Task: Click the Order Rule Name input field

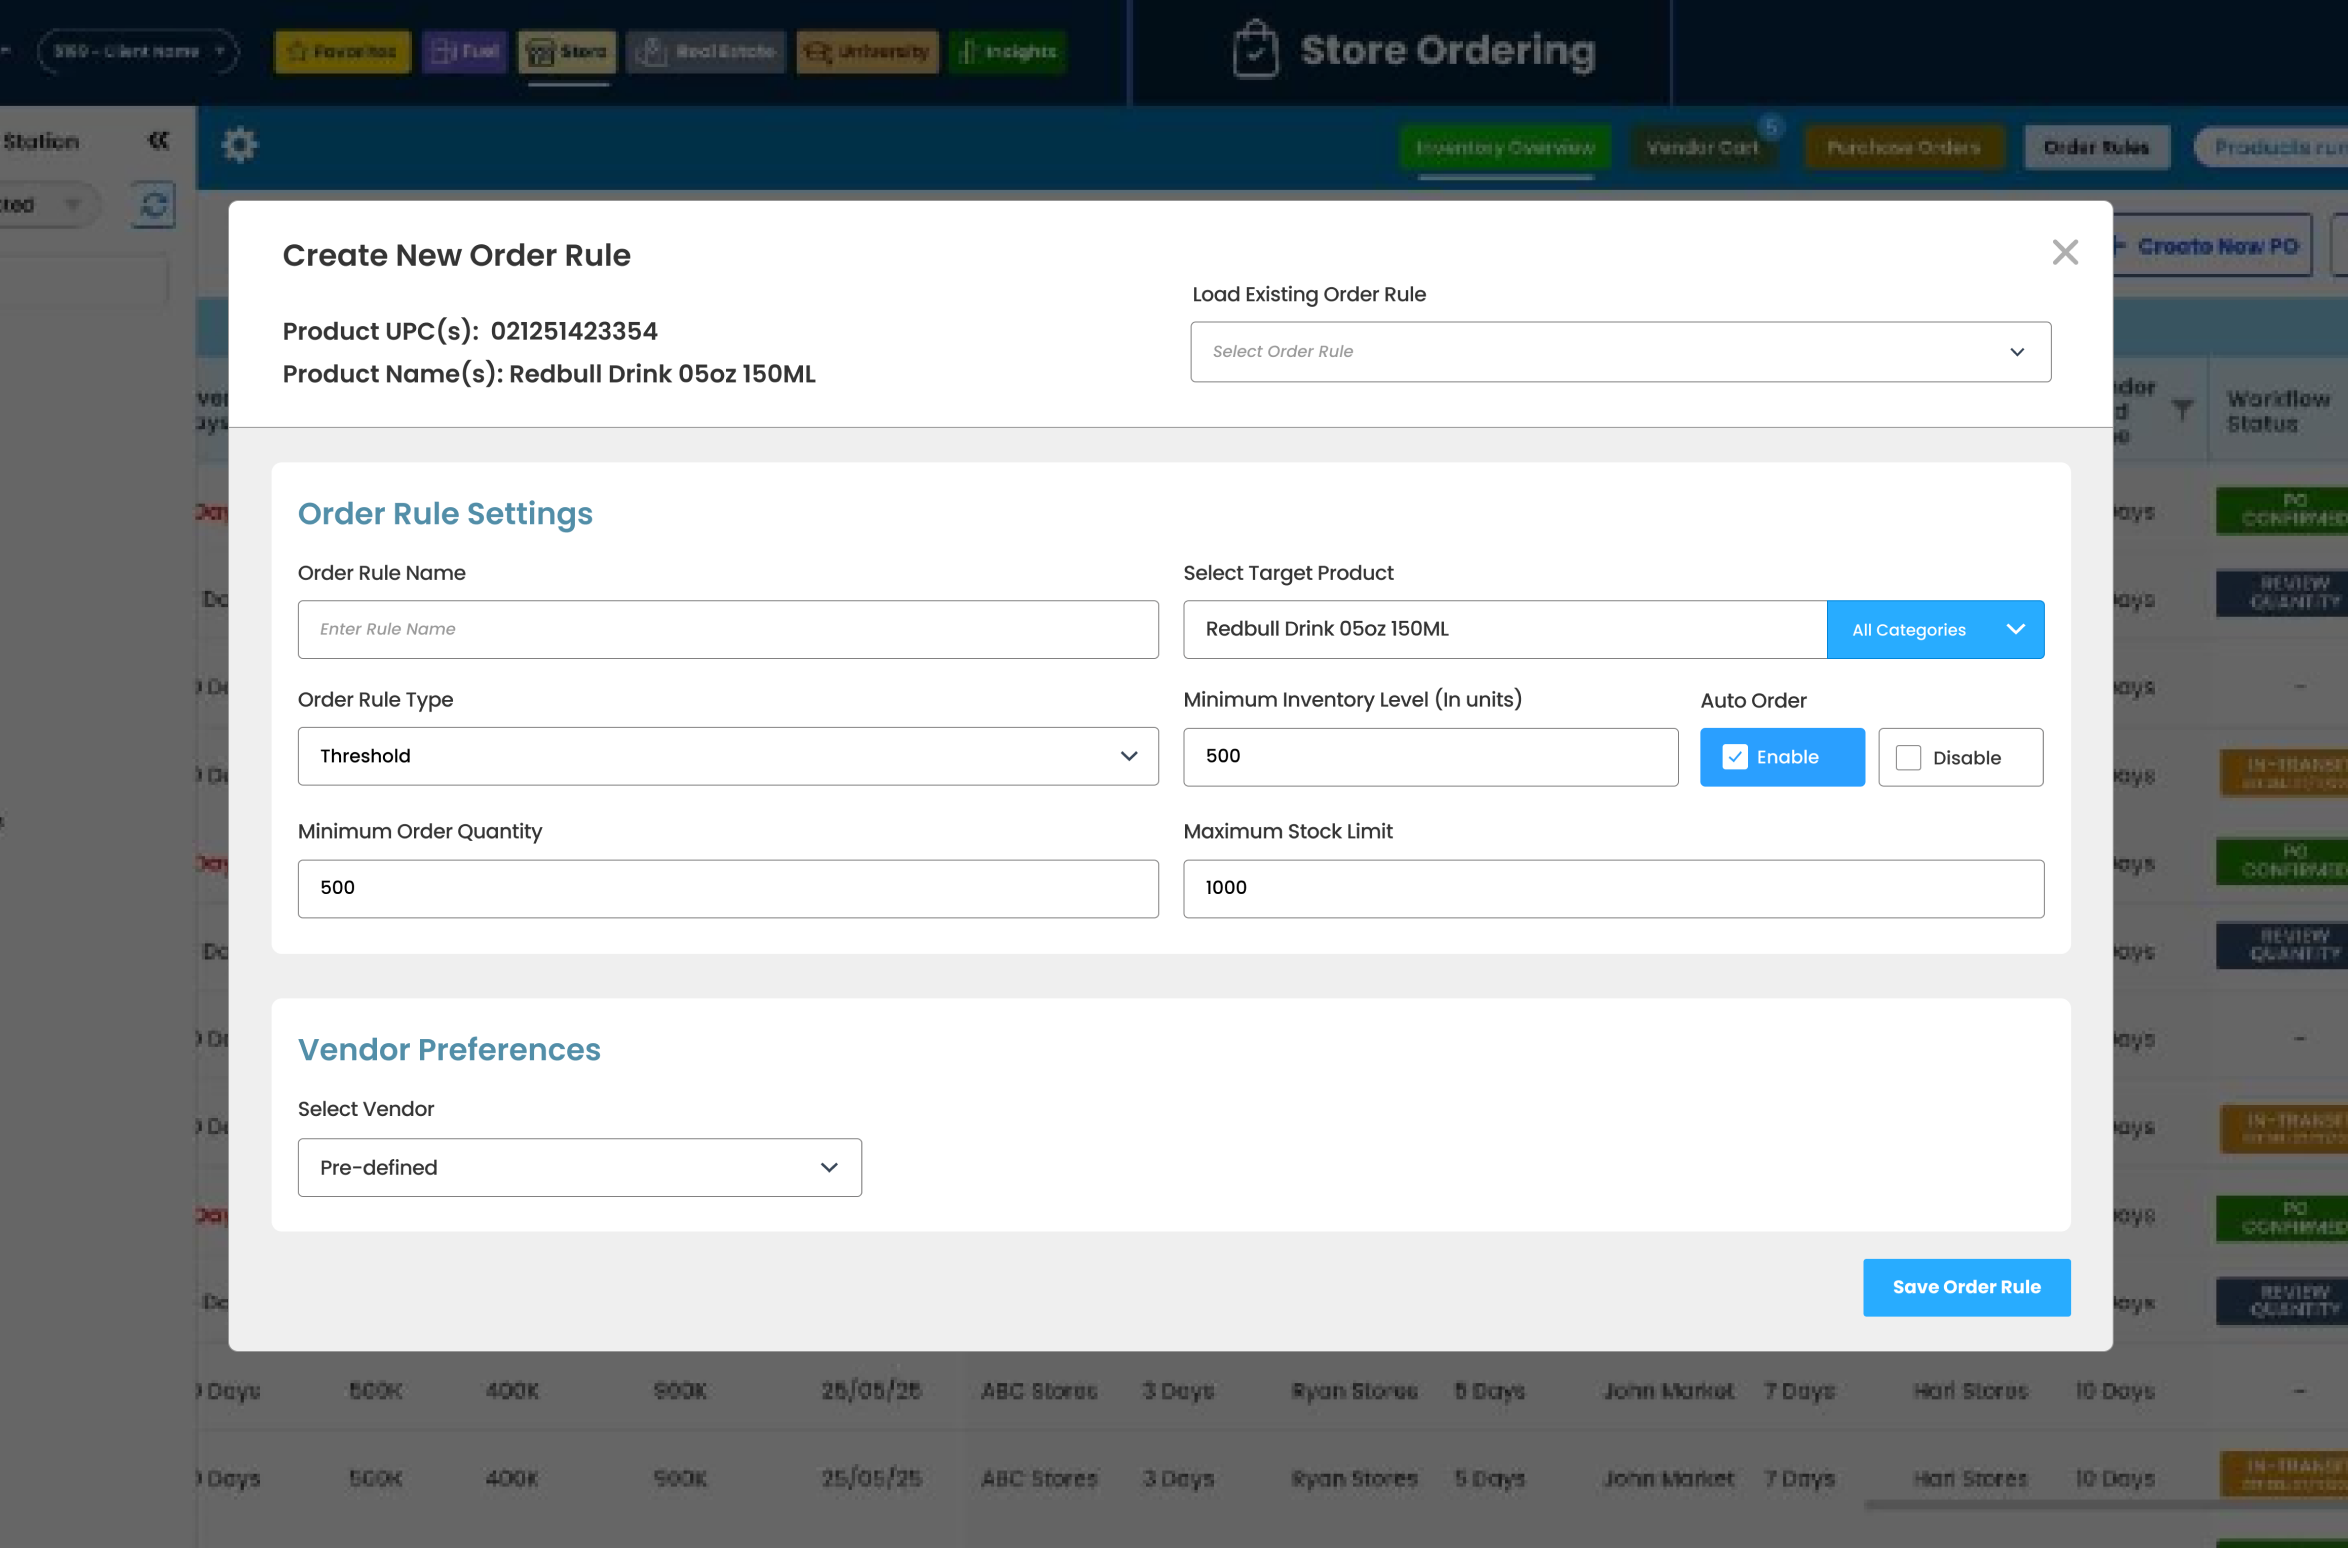Action: (728, 629)
